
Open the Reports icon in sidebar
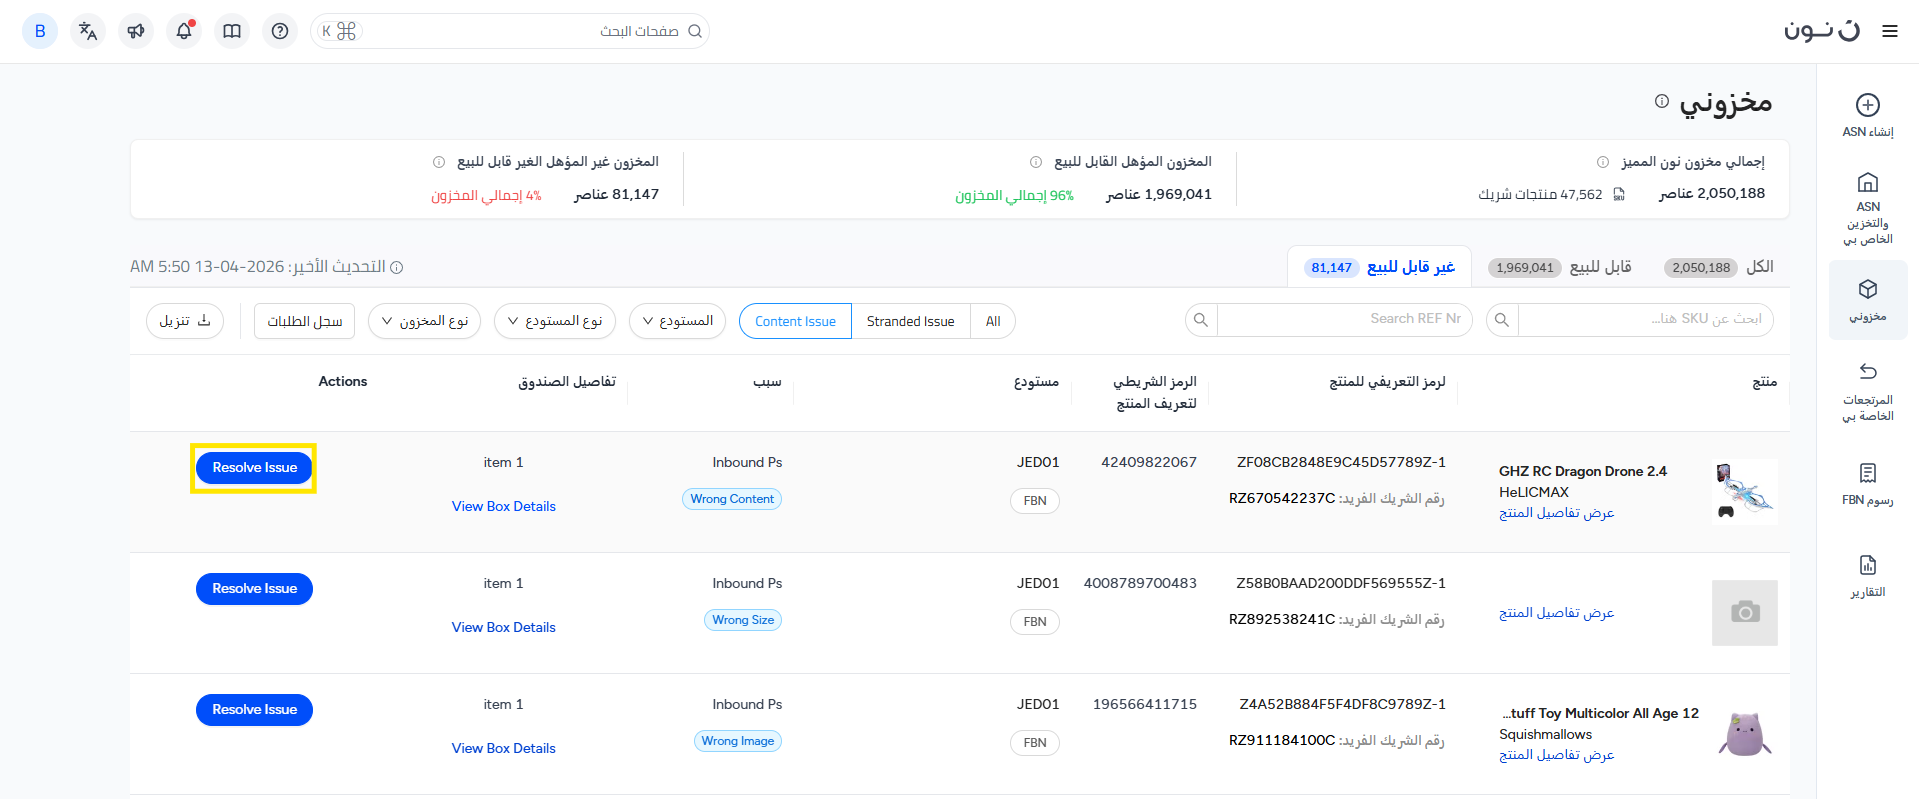[1867, 565]
